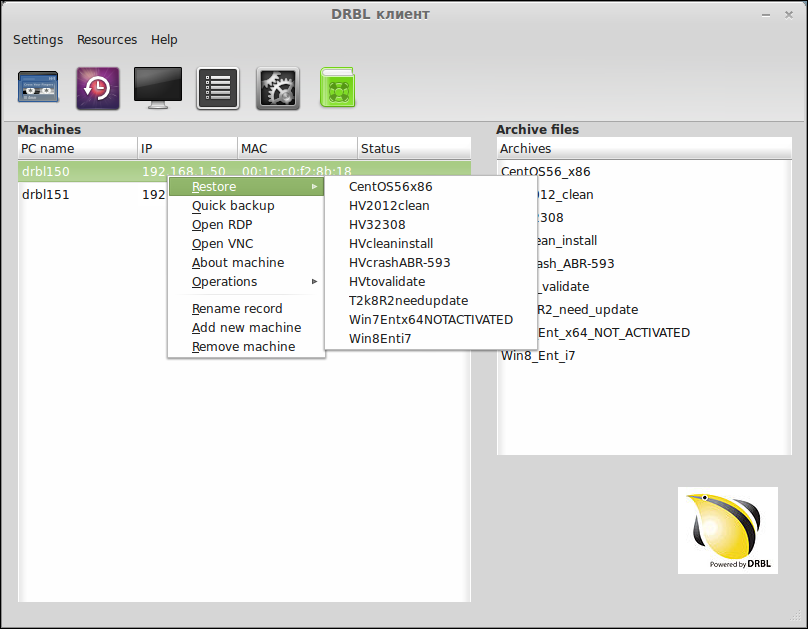Choose Remove machine entry
Screen dimensions: 808x629
246,347
